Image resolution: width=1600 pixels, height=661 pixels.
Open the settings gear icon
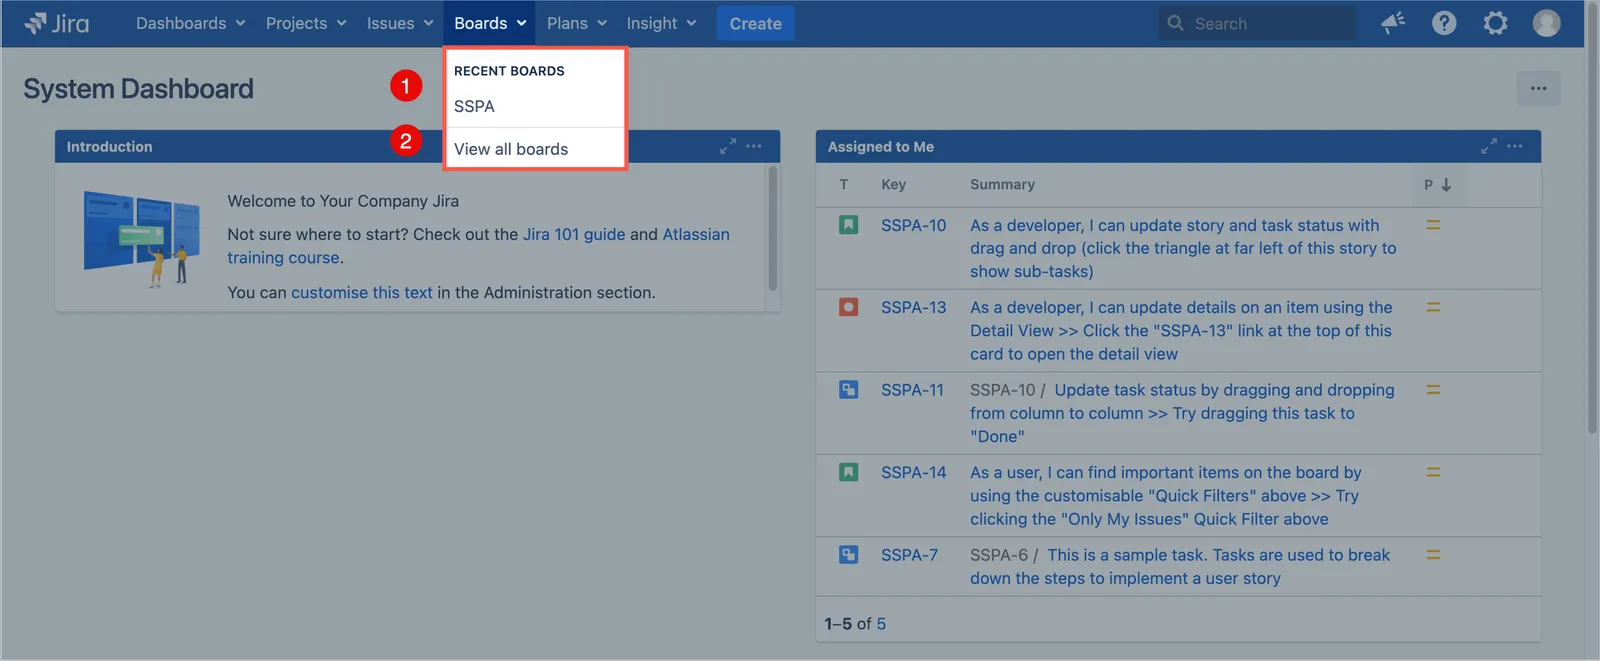1495,23
